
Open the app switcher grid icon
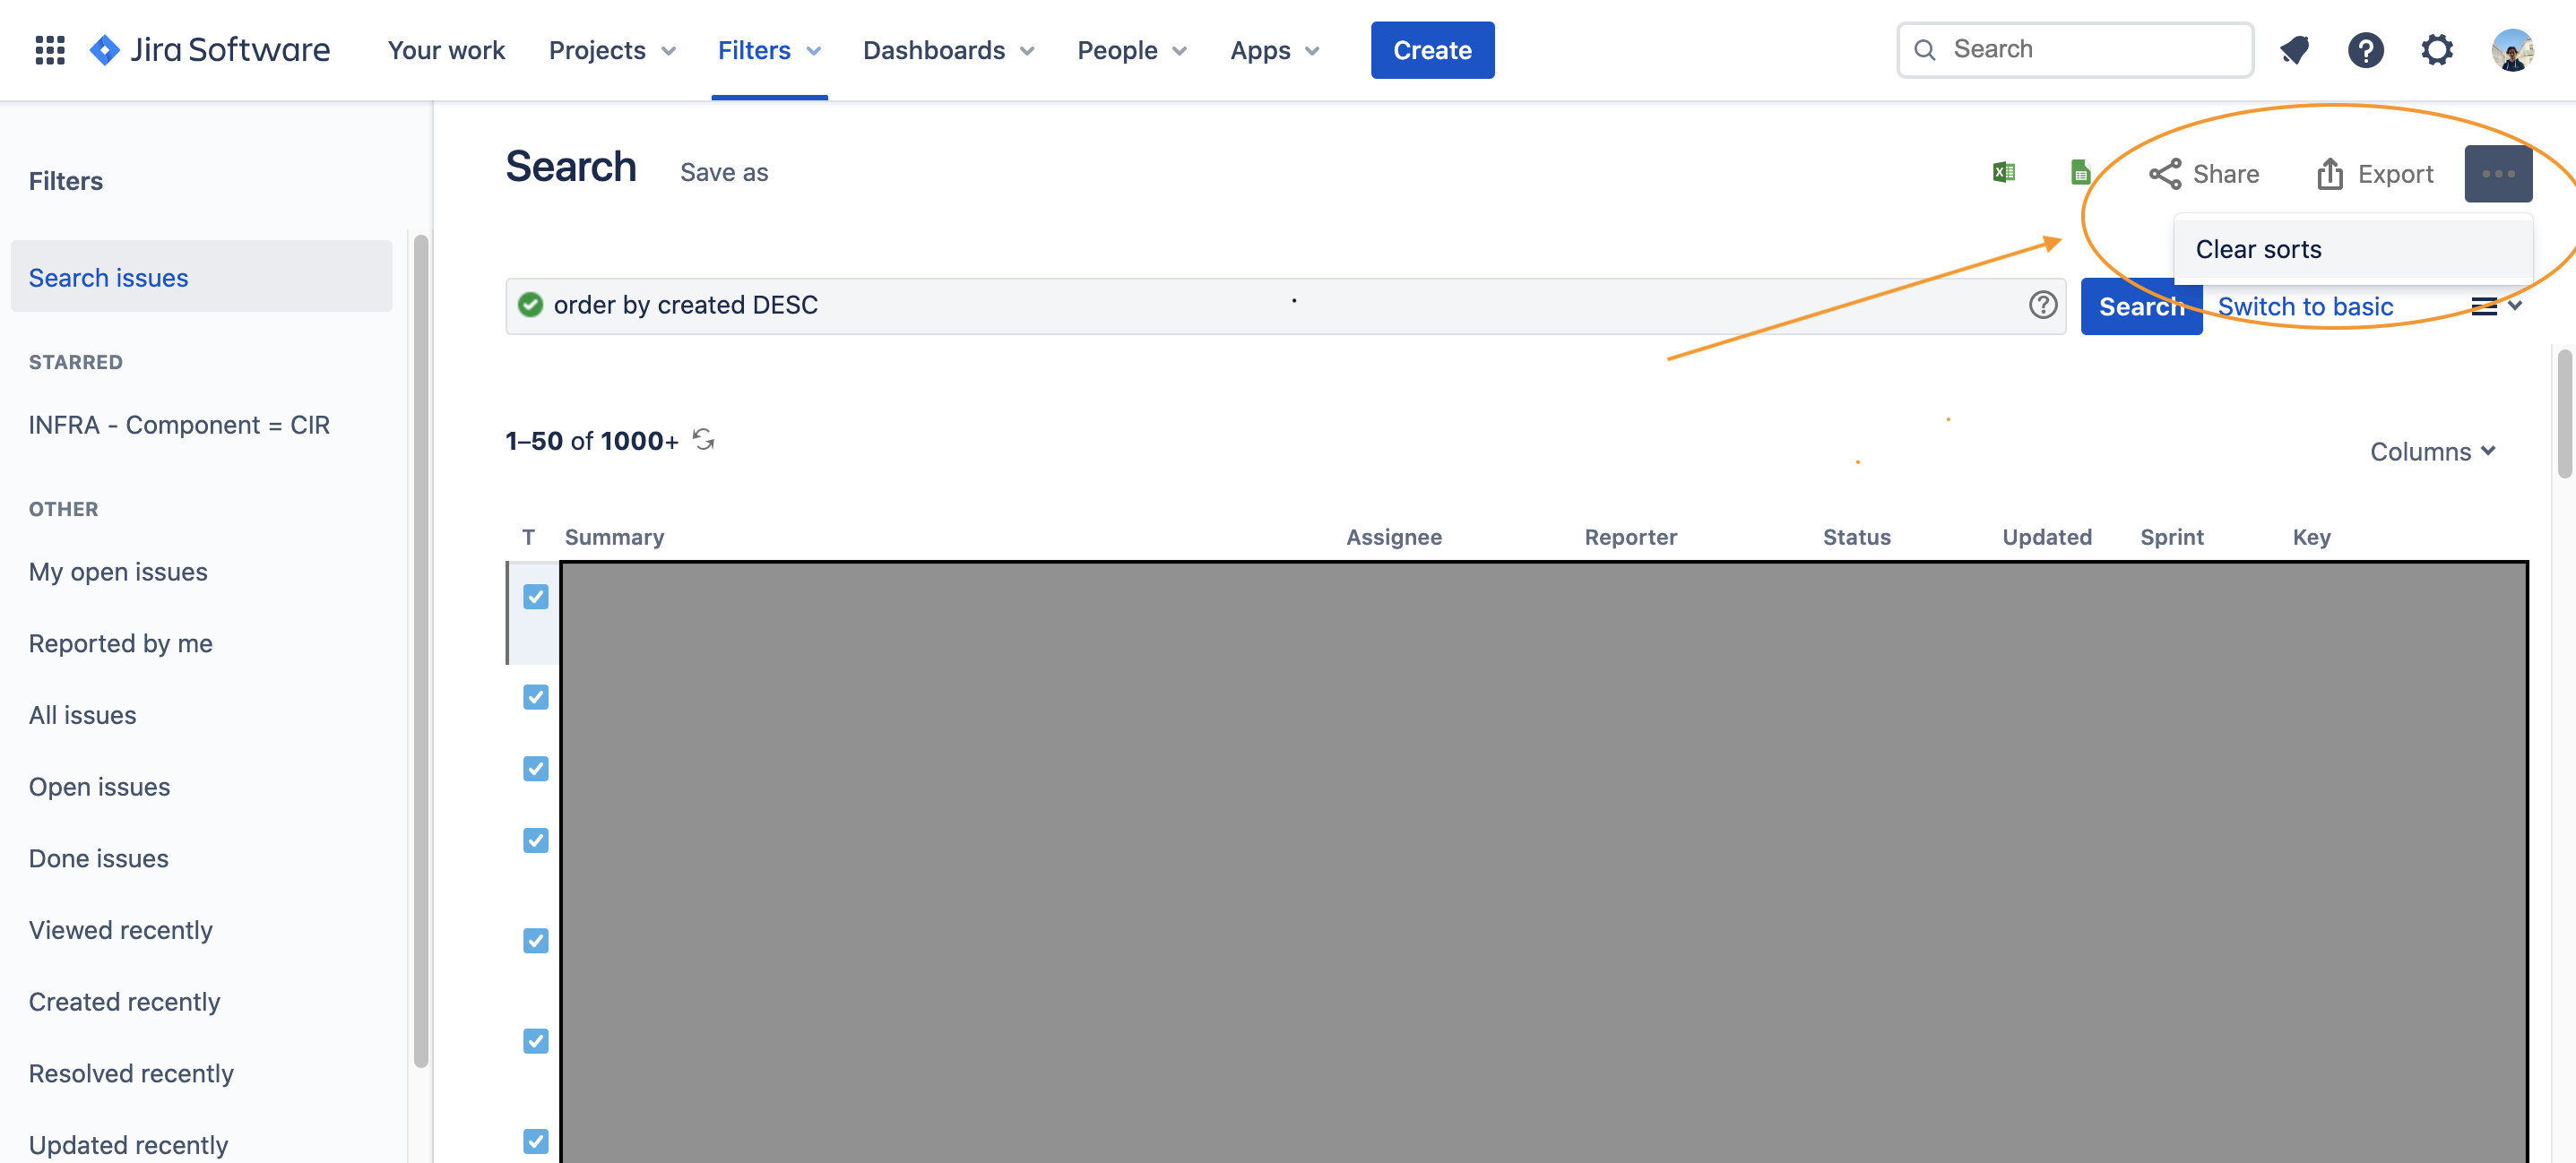[x=50, y=50]
